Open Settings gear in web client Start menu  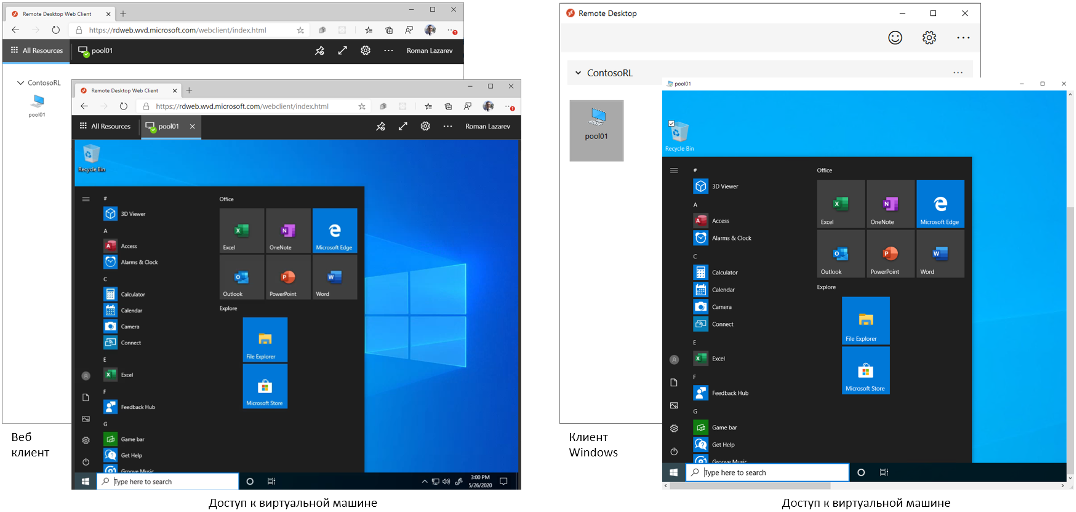86,440
